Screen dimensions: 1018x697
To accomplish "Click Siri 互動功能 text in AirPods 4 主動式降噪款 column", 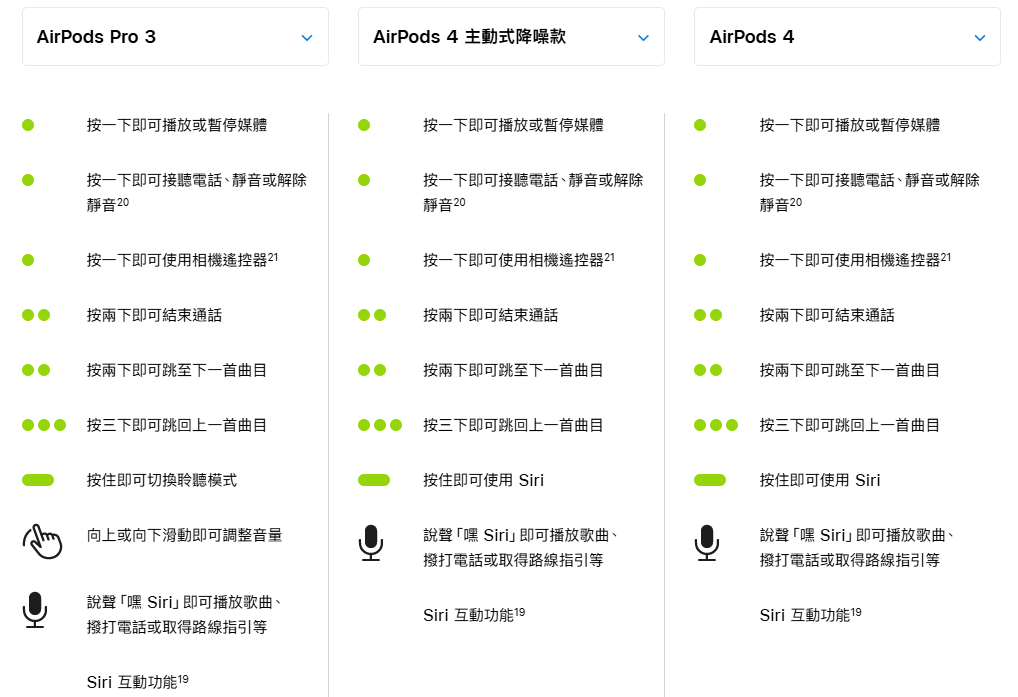I will (468, 615).
